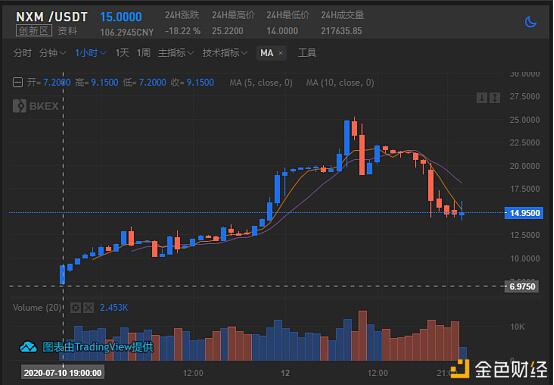Screen dimensions: 554x385
Task: Open the 工具 tools menu
Action: [x=307, y=53]
